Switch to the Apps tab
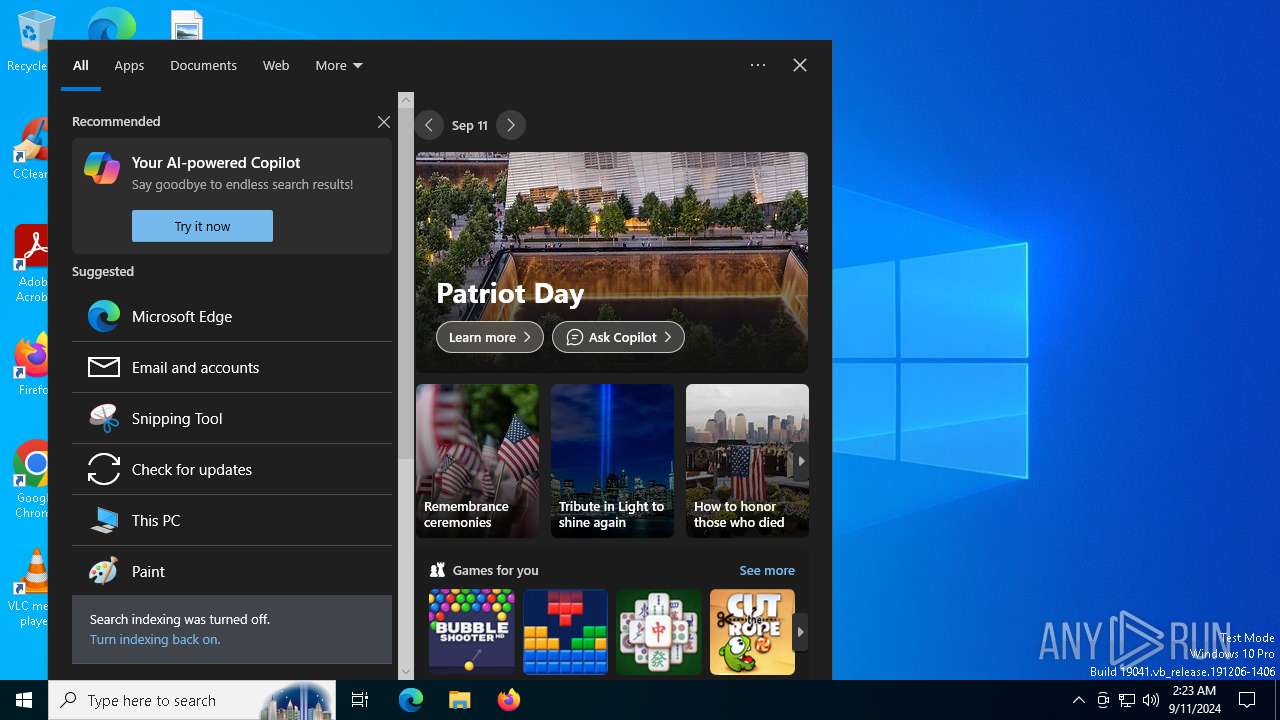Screen dimensions: 1280x720 129,65
